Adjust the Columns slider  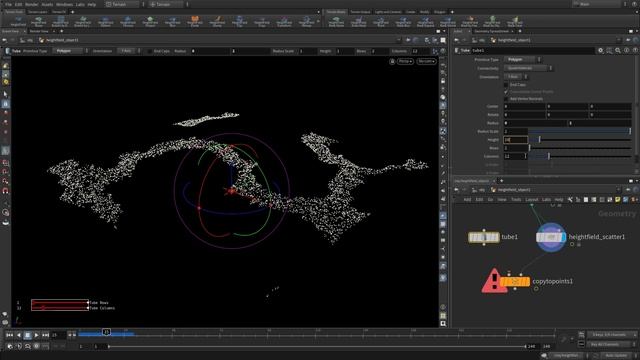(x=580, y=156)
